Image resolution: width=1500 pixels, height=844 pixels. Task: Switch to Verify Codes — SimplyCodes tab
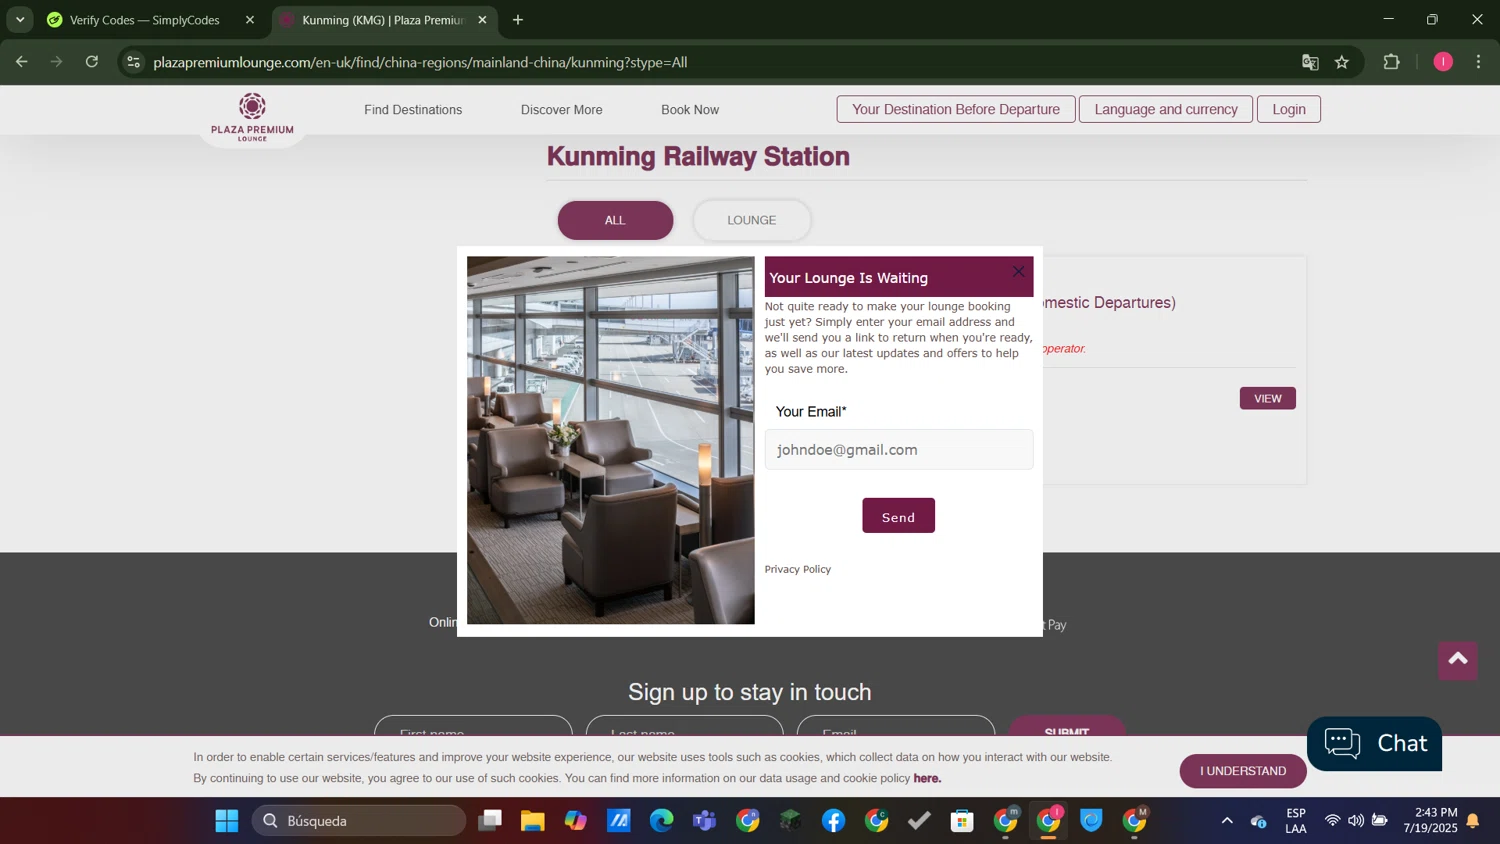[x=145, y=20]
